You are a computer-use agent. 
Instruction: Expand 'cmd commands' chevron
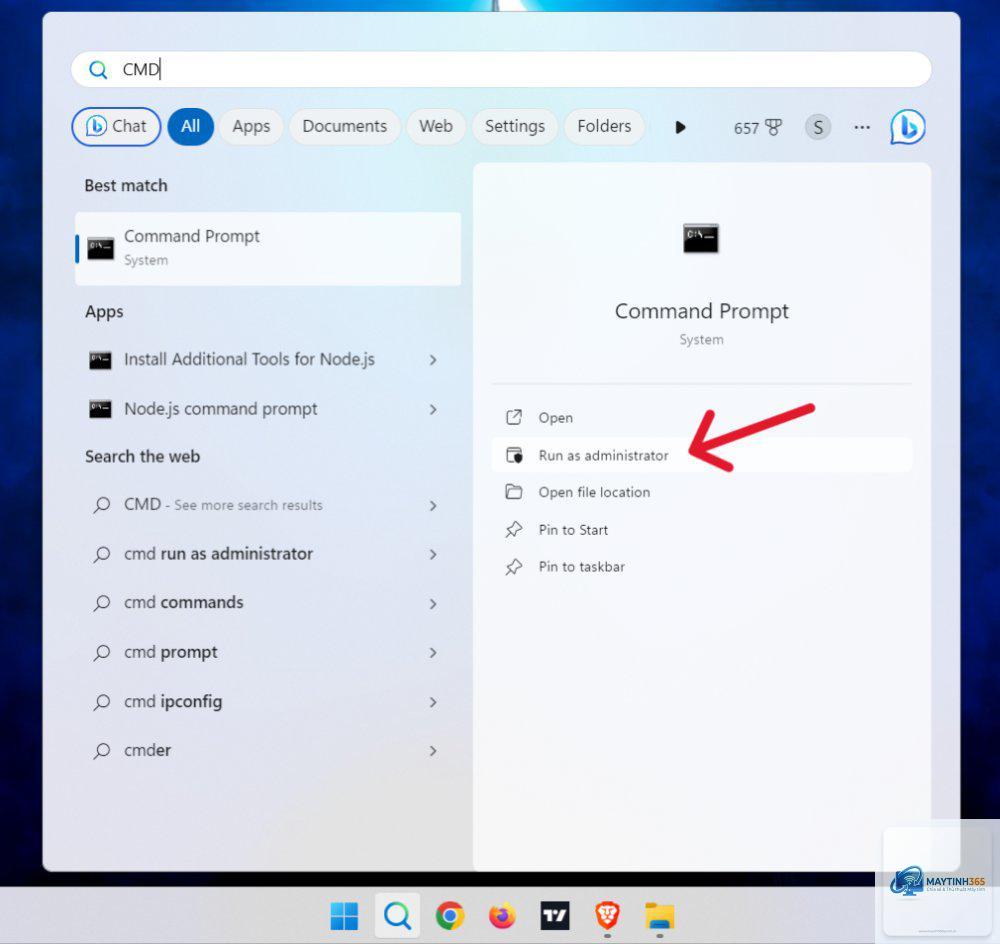tap(433, 604)
